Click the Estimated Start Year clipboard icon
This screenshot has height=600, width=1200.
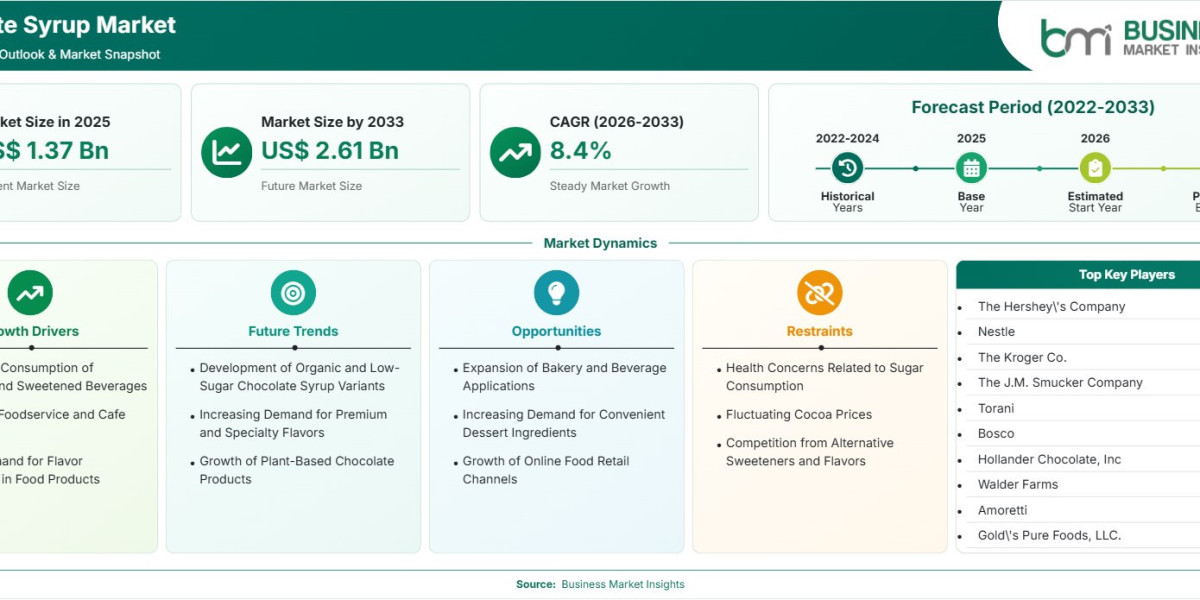coord(1095,167)
